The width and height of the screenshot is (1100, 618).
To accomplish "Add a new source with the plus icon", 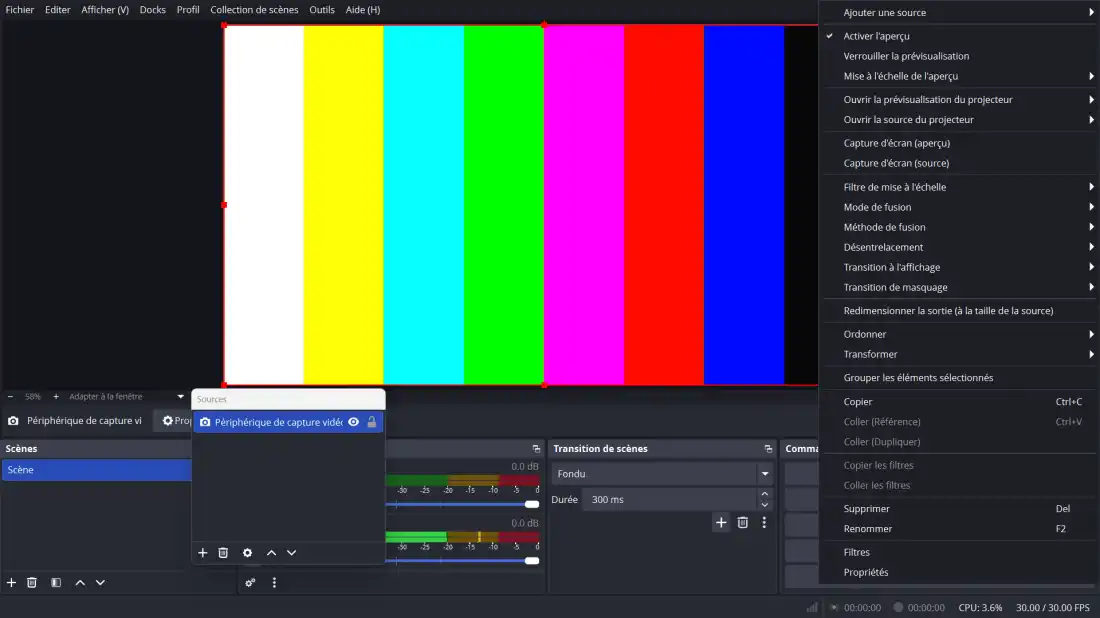I will click(x=202, y=553).
